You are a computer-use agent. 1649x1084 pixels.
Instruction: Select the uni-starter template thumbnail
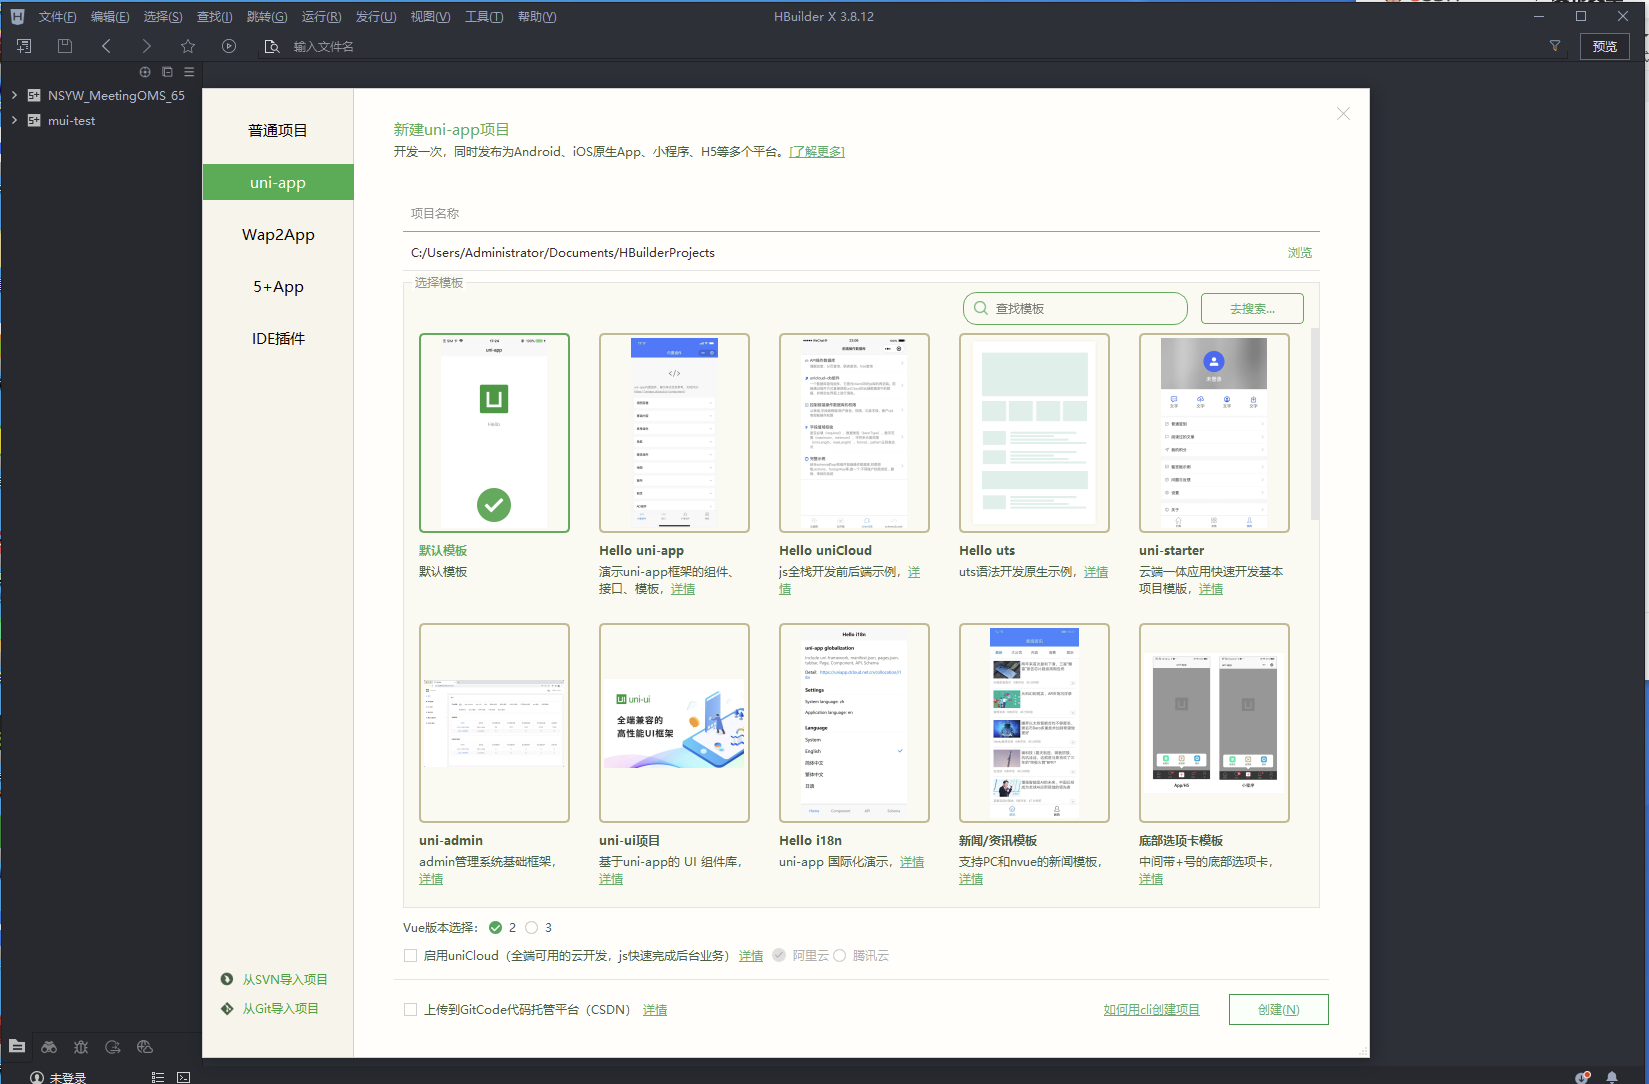click(x=1214, y=433)
